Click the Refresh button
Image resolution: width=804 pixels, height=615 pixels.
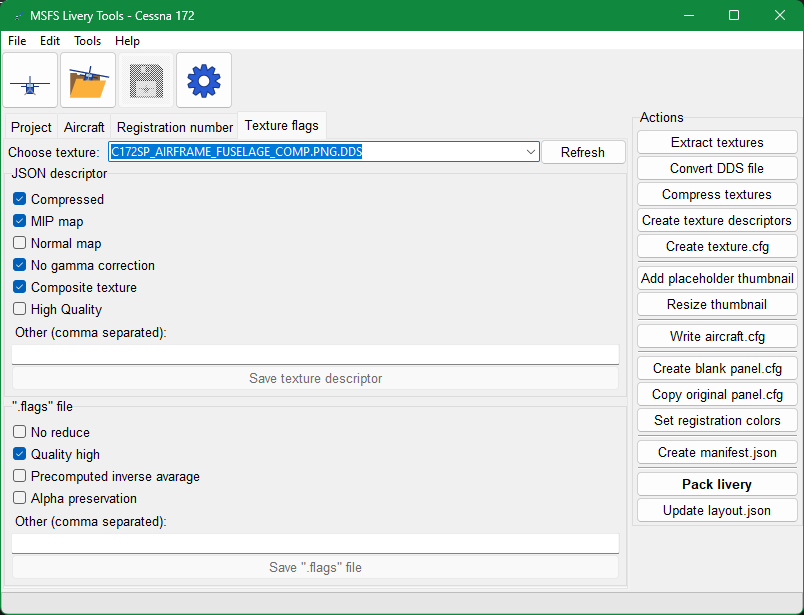(x=582, y=152)
